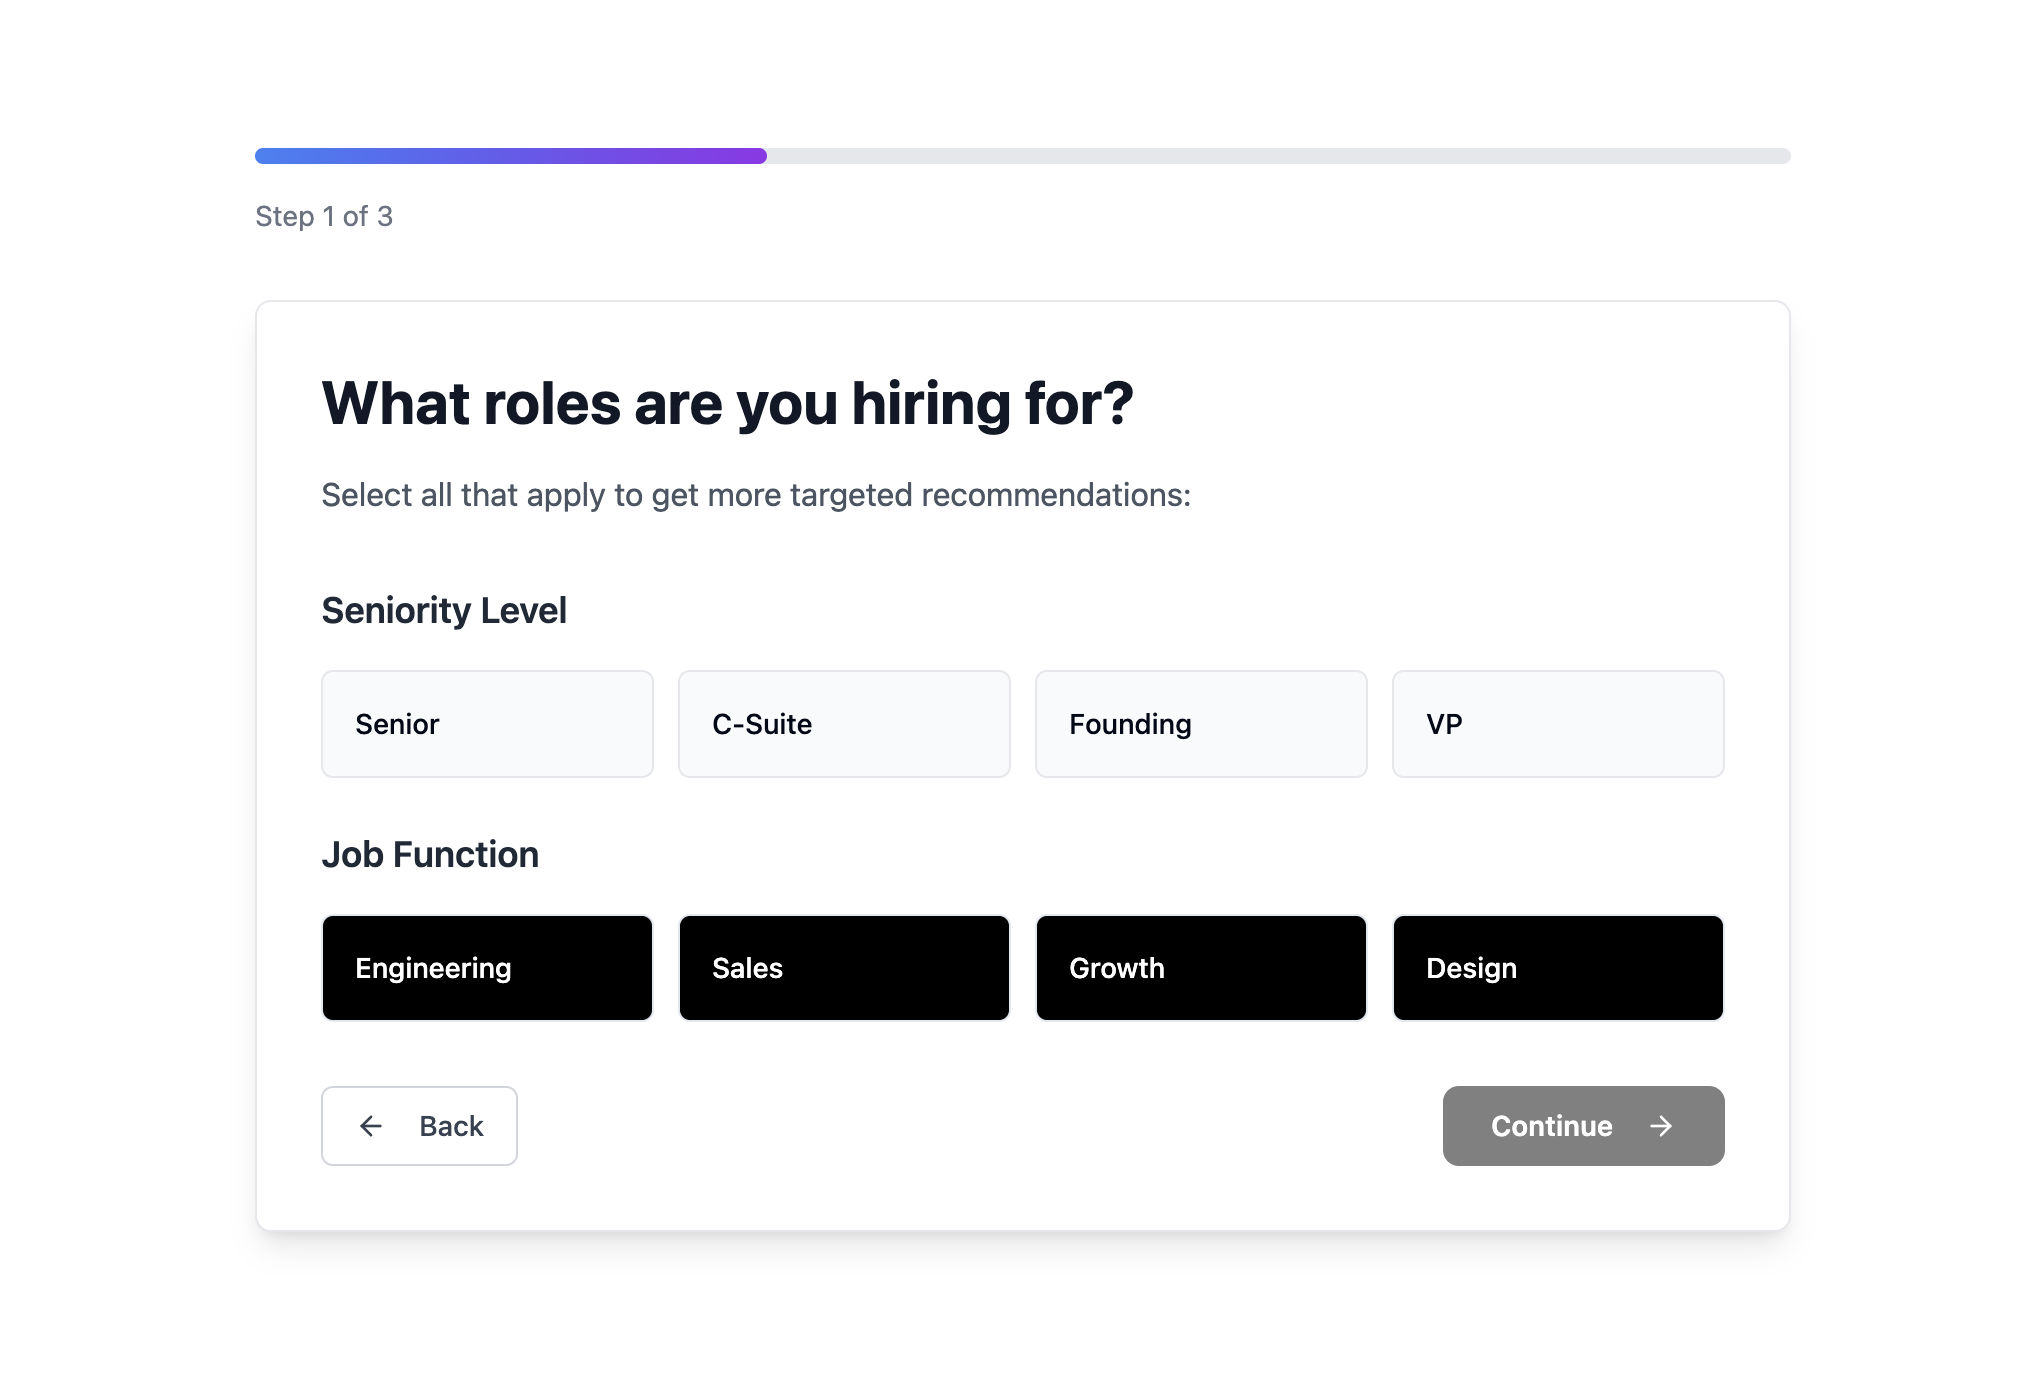Viewport: 2024px width, 1384px height.
Task: Toggle off the Sales job function
Action: click(844, 968)
